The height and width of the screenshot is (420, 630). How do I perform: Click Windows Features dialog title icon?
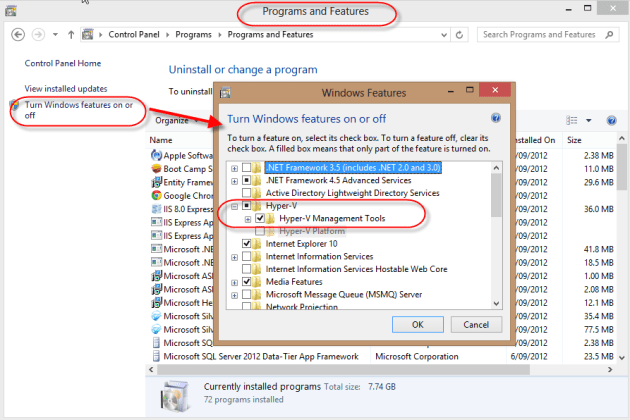coord(225,93)
